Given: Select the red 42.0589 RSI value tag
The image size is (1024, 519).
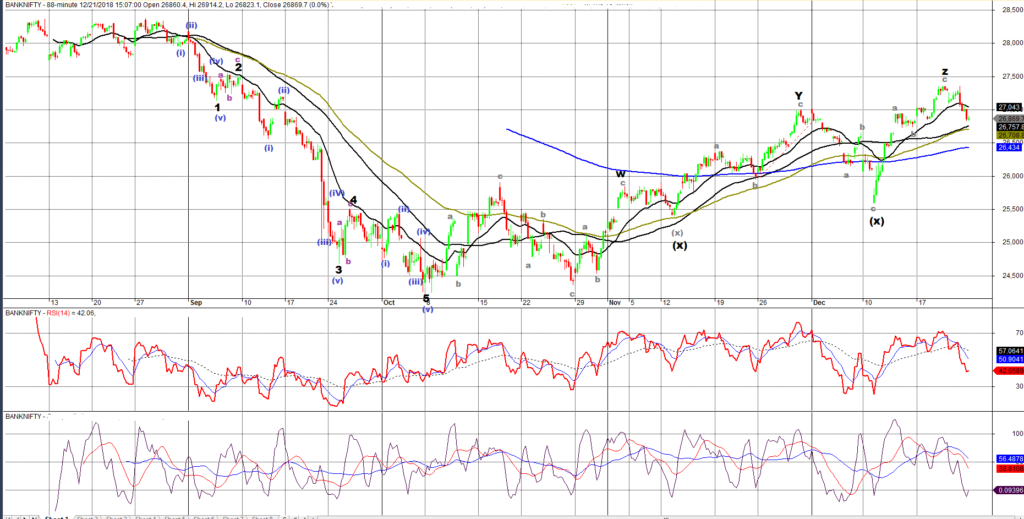Looking at the screenshot, I should point(1008,371).
